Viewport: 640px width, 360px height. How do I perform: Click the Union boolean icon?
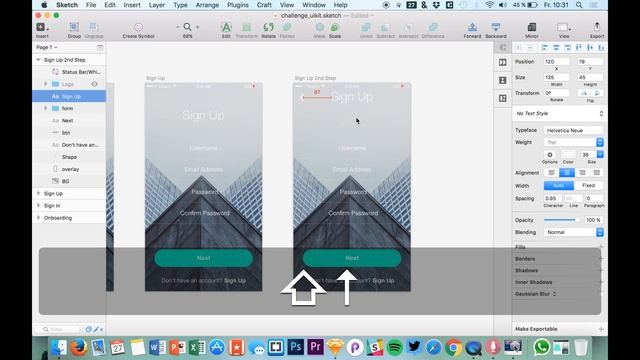(x=366, y=27)
